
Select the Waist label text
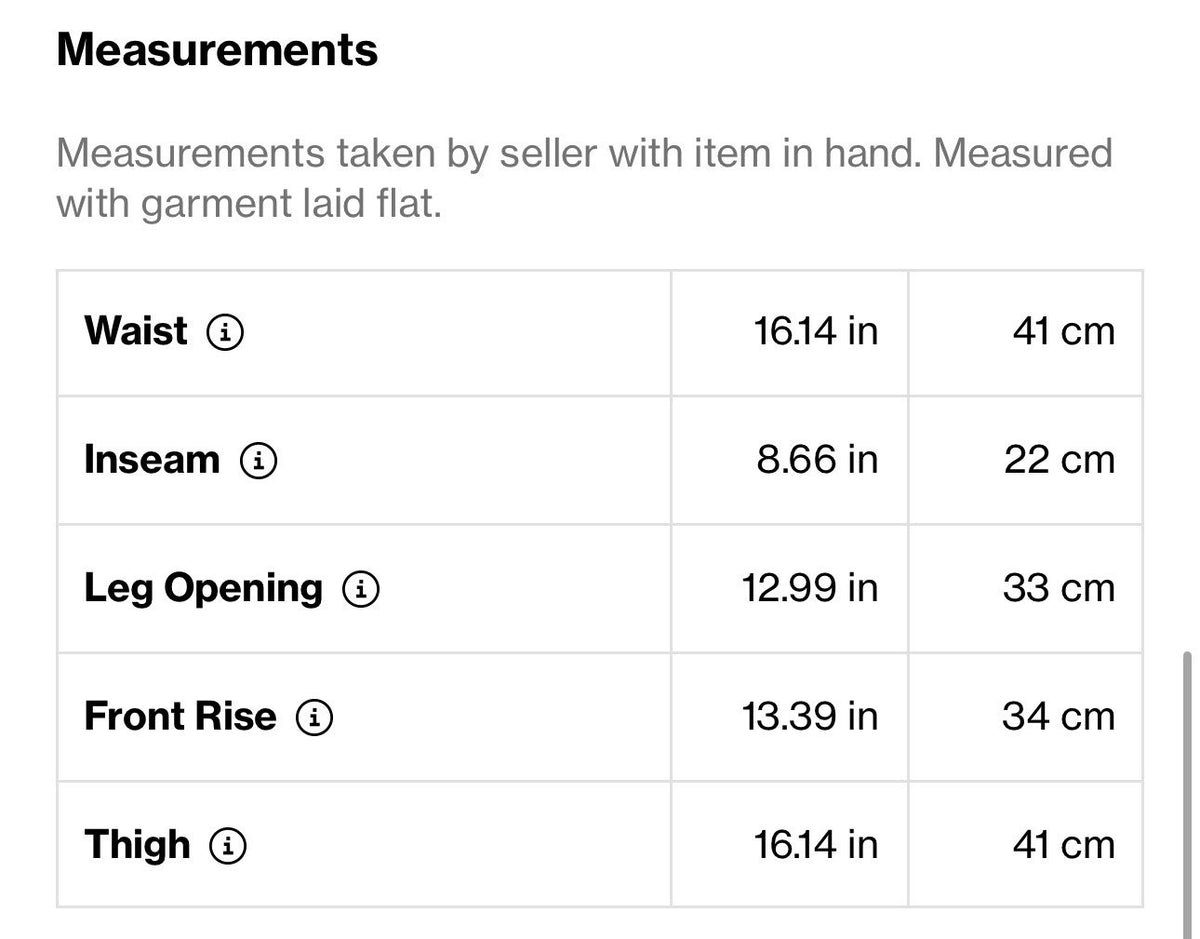point(136,331)
